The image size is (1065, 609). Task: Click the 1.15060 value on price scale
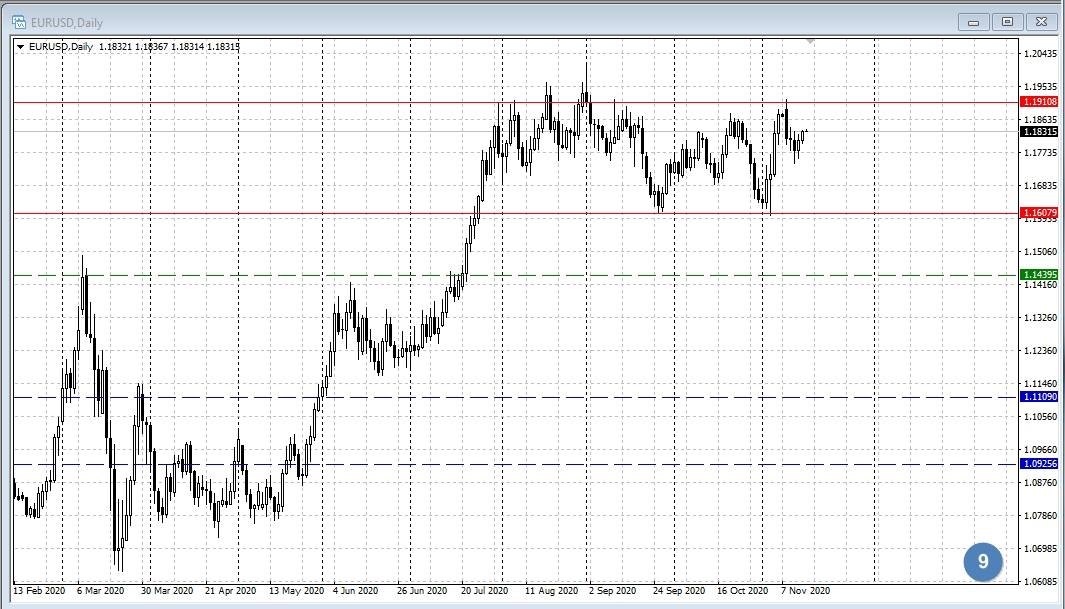(1041, 252)
